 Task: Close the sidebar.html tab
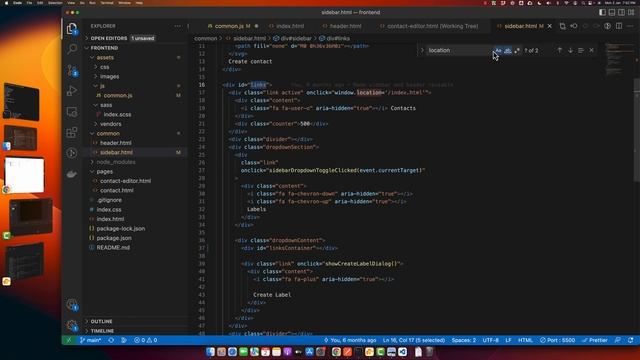550,26
